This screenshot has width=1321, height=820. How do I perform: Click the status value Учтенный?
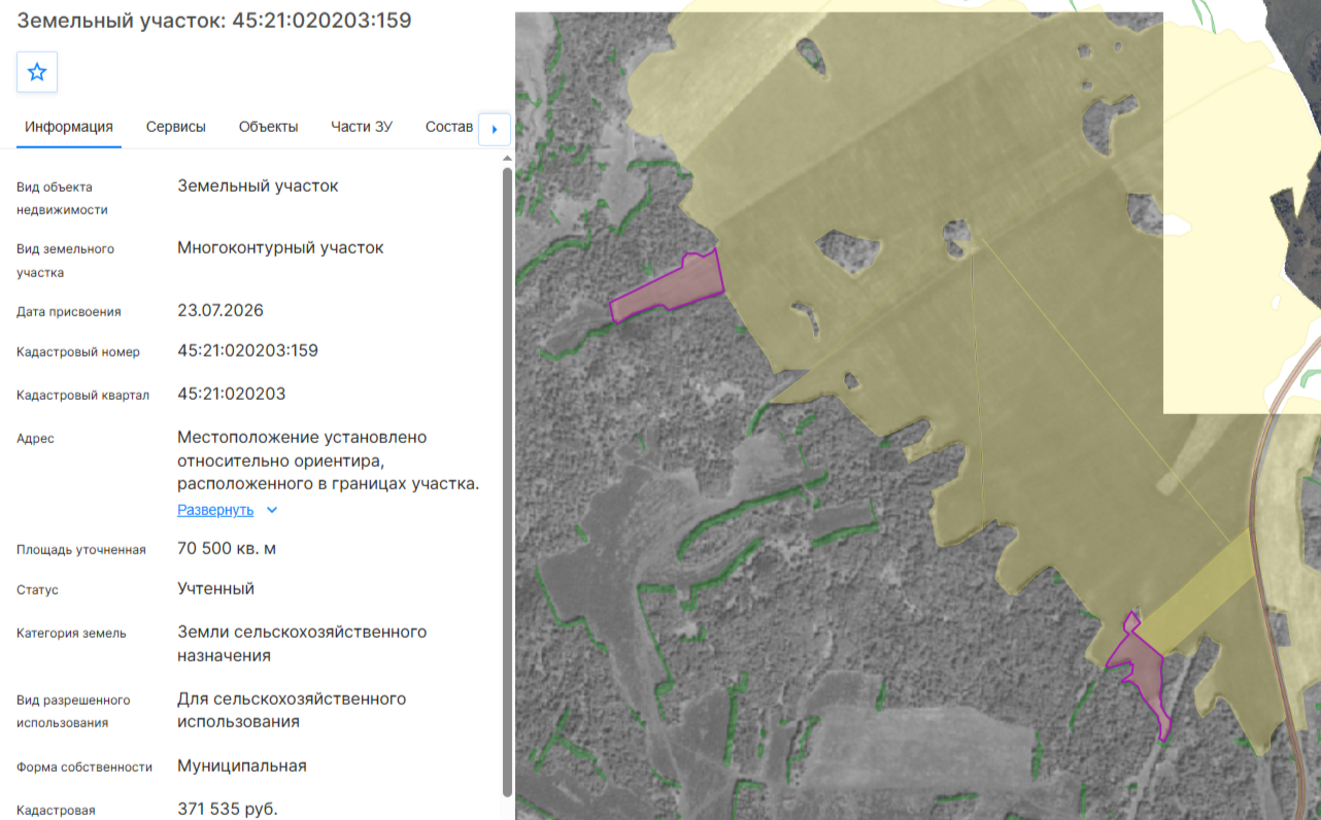click(x=216, y=589)
